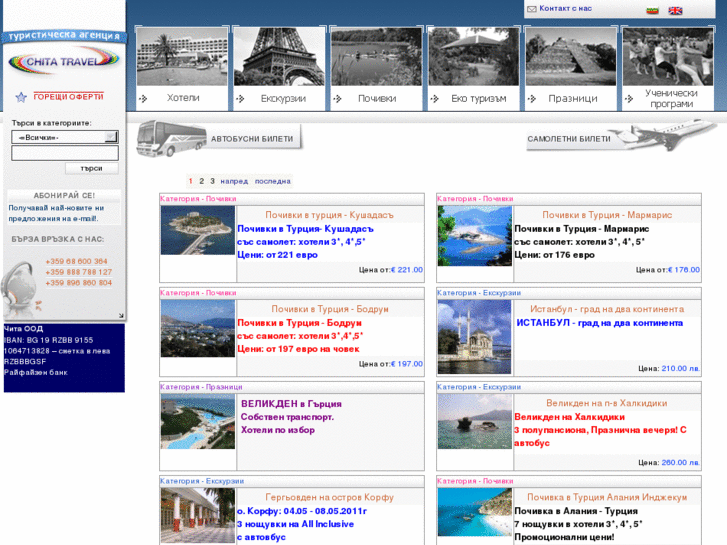The image size is (727, 545).
Task: Click the Абонирай се subscription heading
Action: (65, 195)
